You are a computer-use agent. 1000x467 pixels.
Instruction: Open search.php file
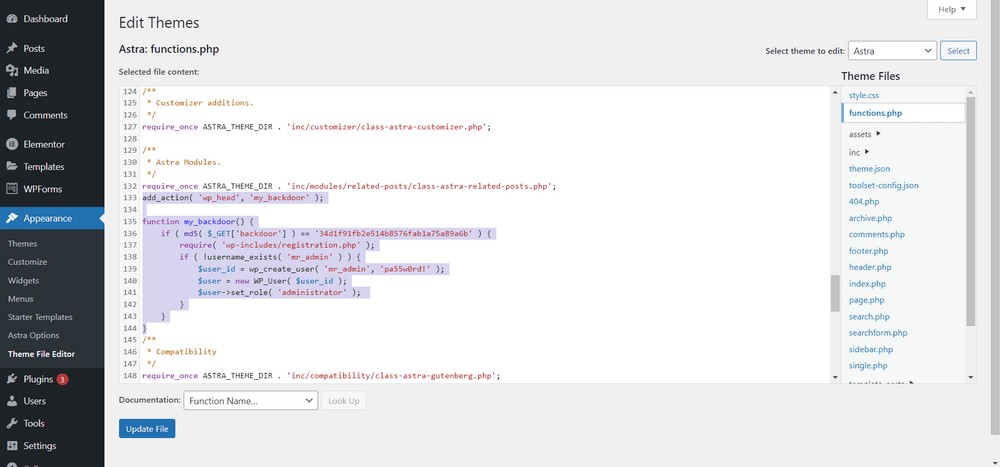click(x=869, y=317)
